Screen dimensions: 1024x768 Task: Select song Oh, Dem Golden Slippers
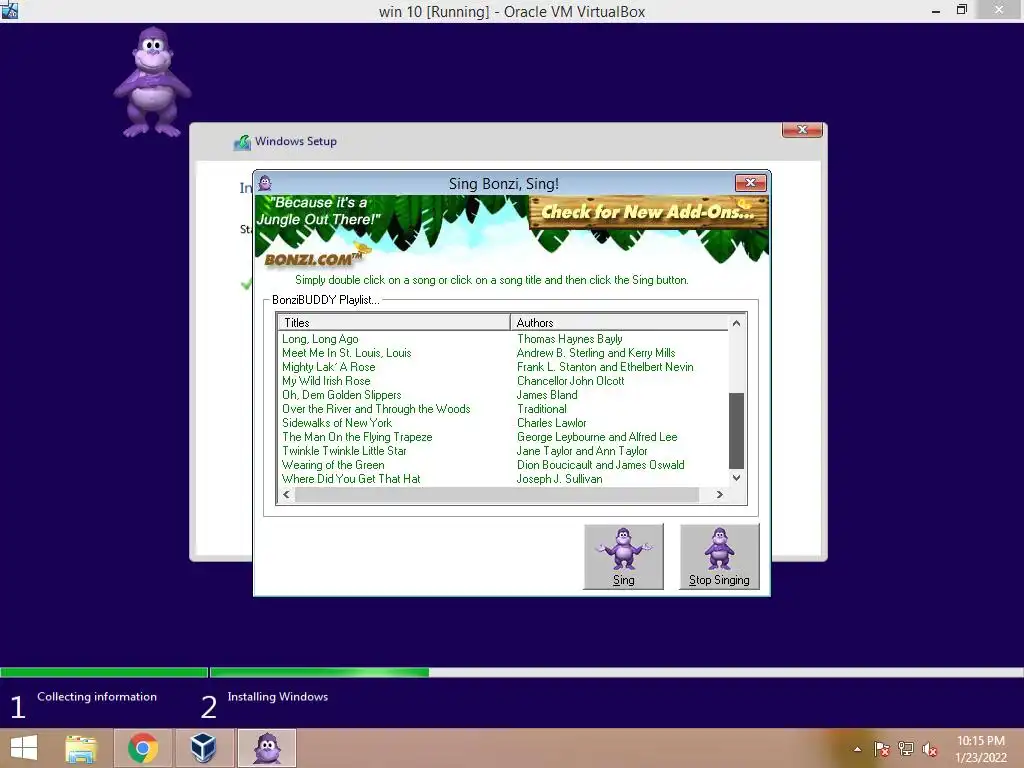click(342, 395)
